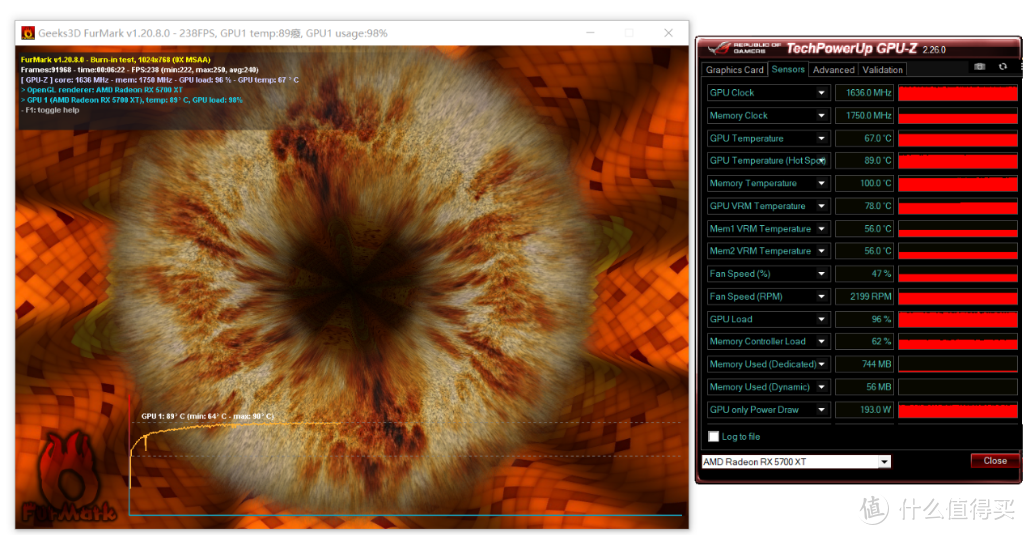Click the OpenGL renderer info line
The image size is (1026, 535).
(101, 90)
